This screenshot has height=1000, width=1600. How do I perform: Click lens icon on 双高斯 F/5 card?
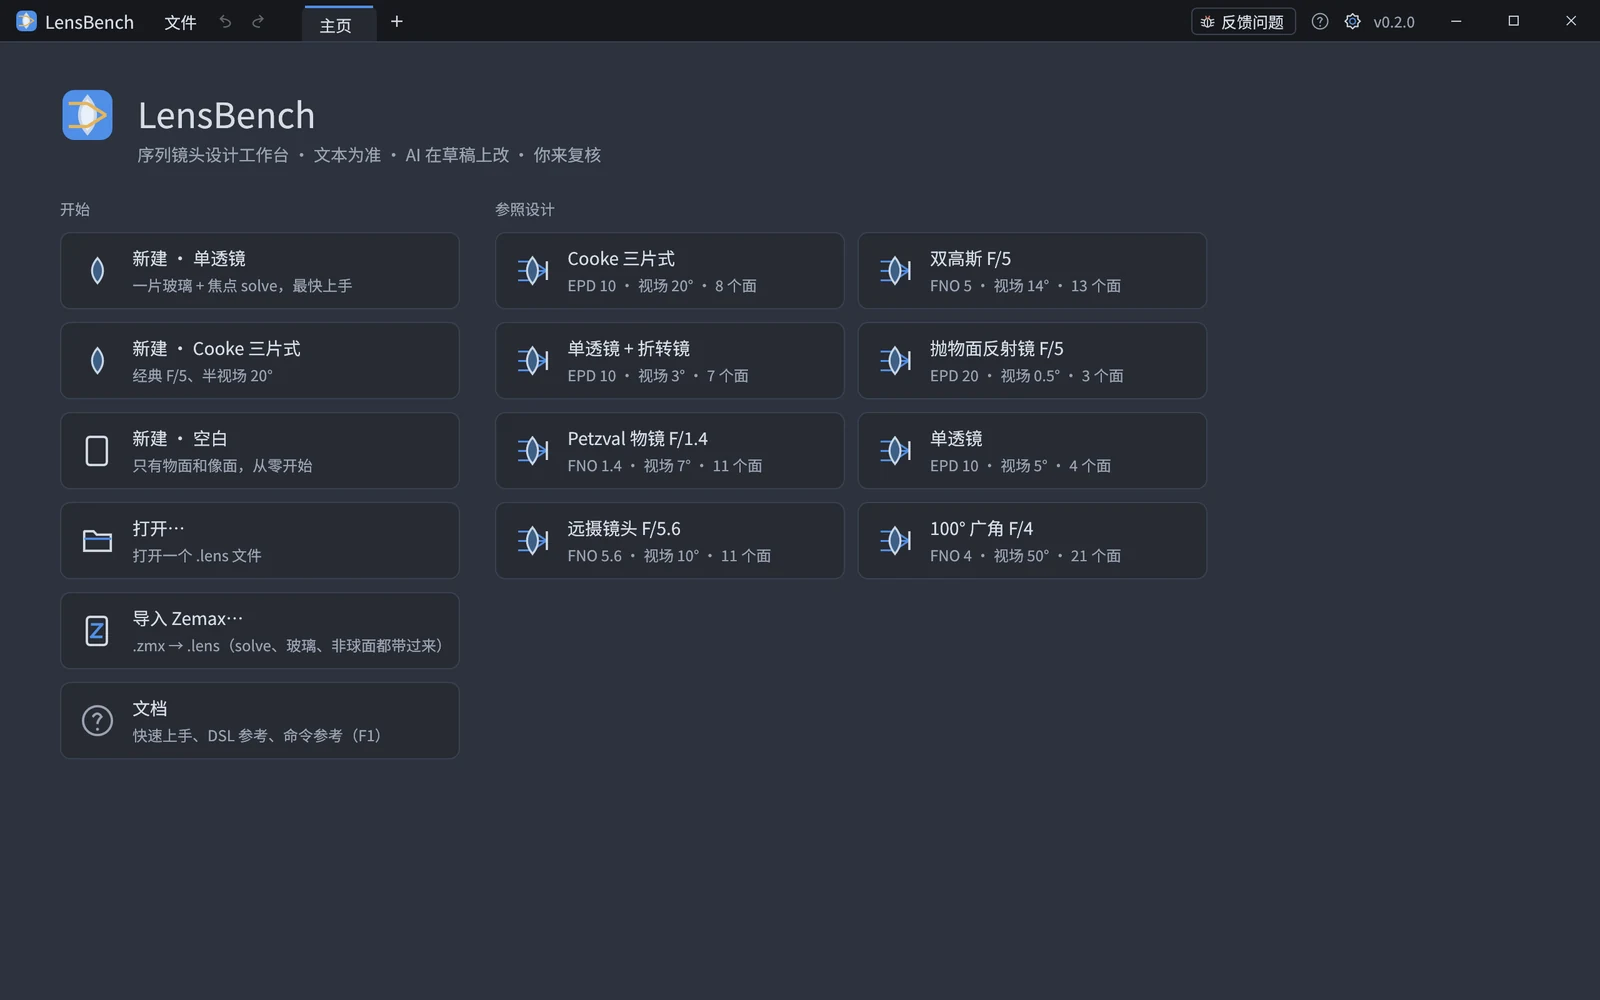tap(895, 271)
